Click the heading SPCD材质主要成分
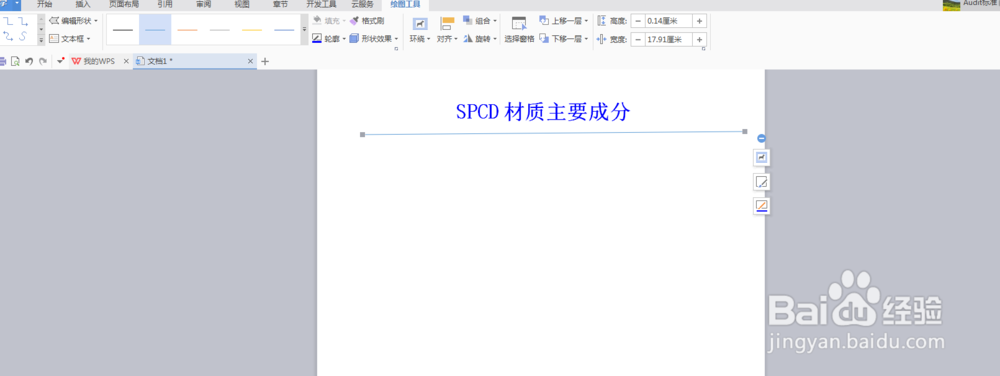1000x376 pixels. pyautogui.click(x=543, y=112)
